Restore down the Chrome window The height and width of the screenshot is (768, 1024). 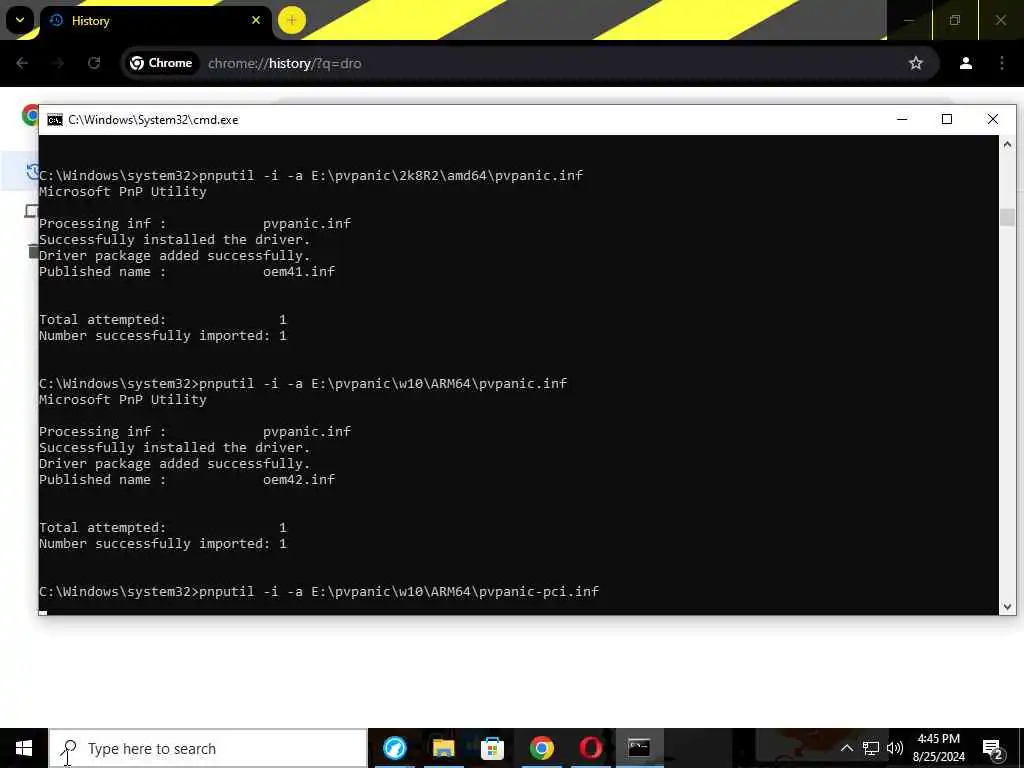tap(955, 20)
